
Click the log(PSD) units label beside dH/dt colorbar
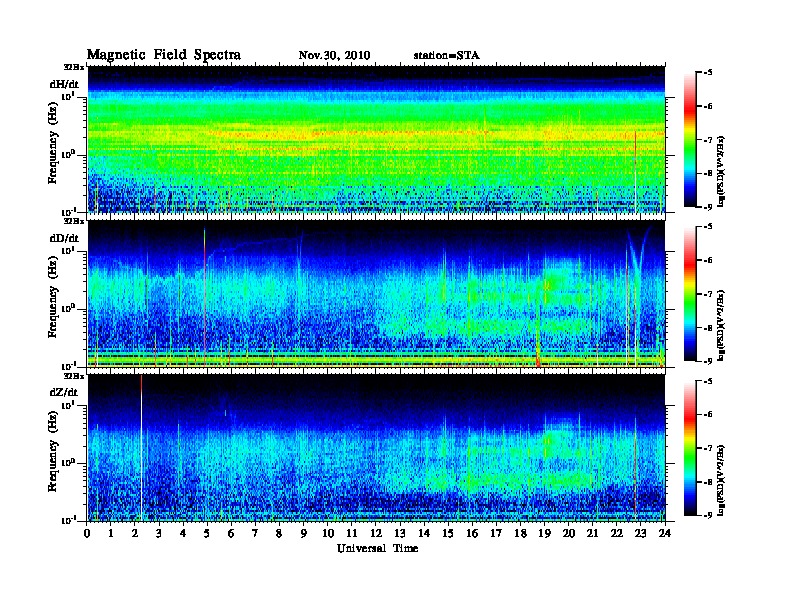click(720, 171)
